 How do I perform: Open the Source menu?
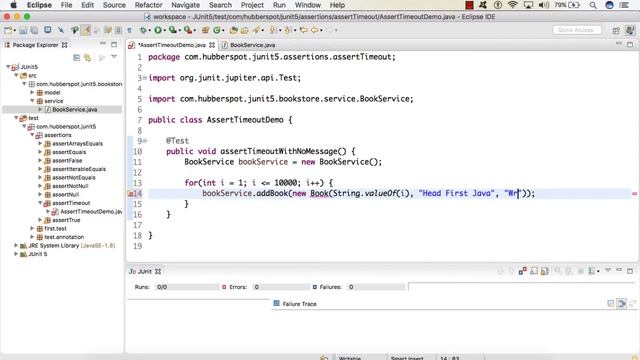point(114,5)
